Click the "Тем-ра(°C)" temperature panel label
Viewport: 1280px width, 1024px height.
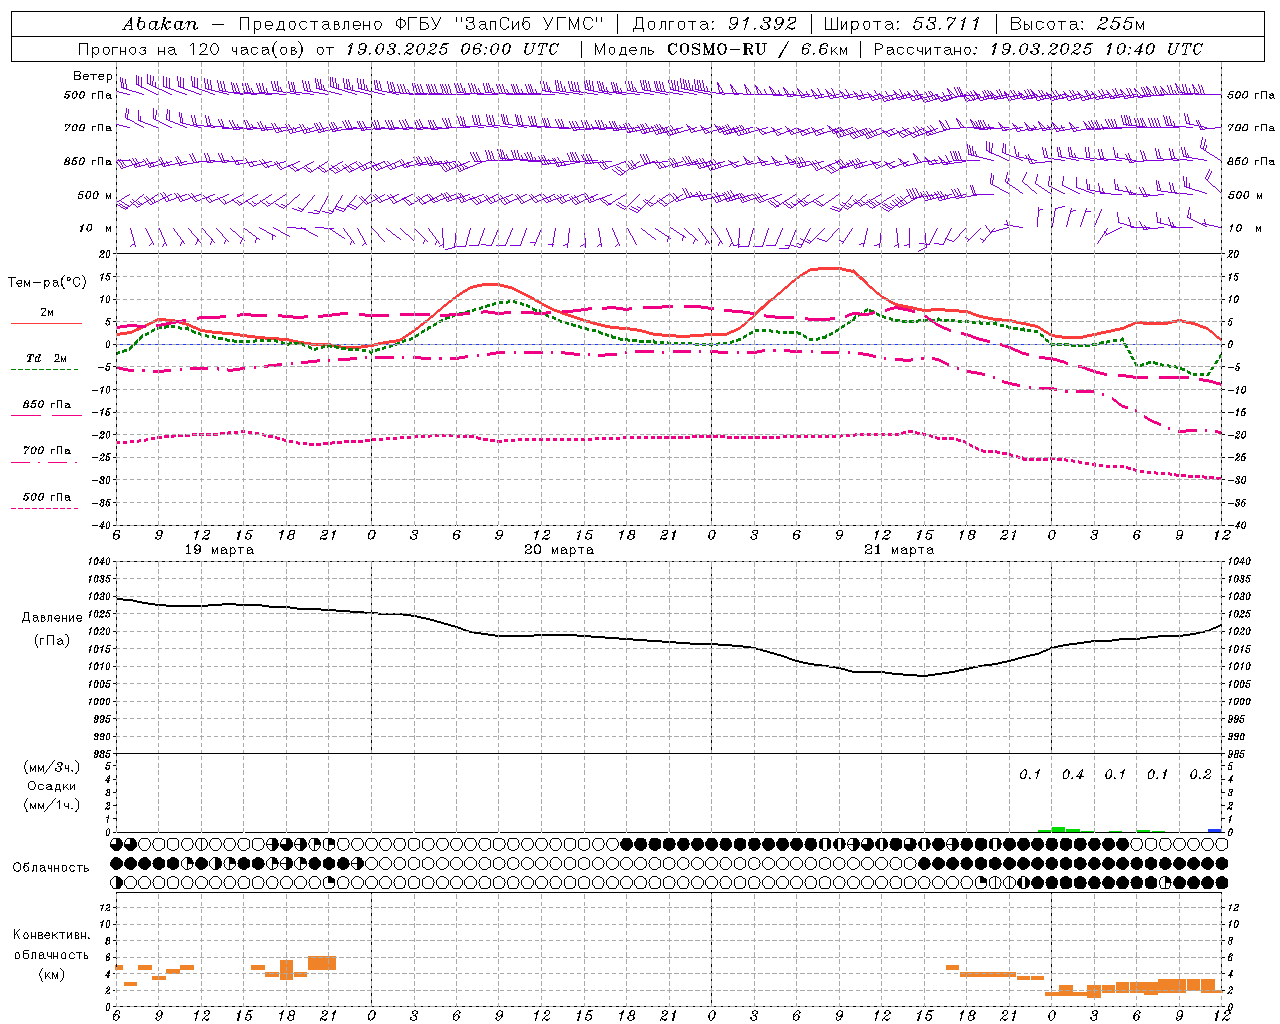tap(47, 283)
